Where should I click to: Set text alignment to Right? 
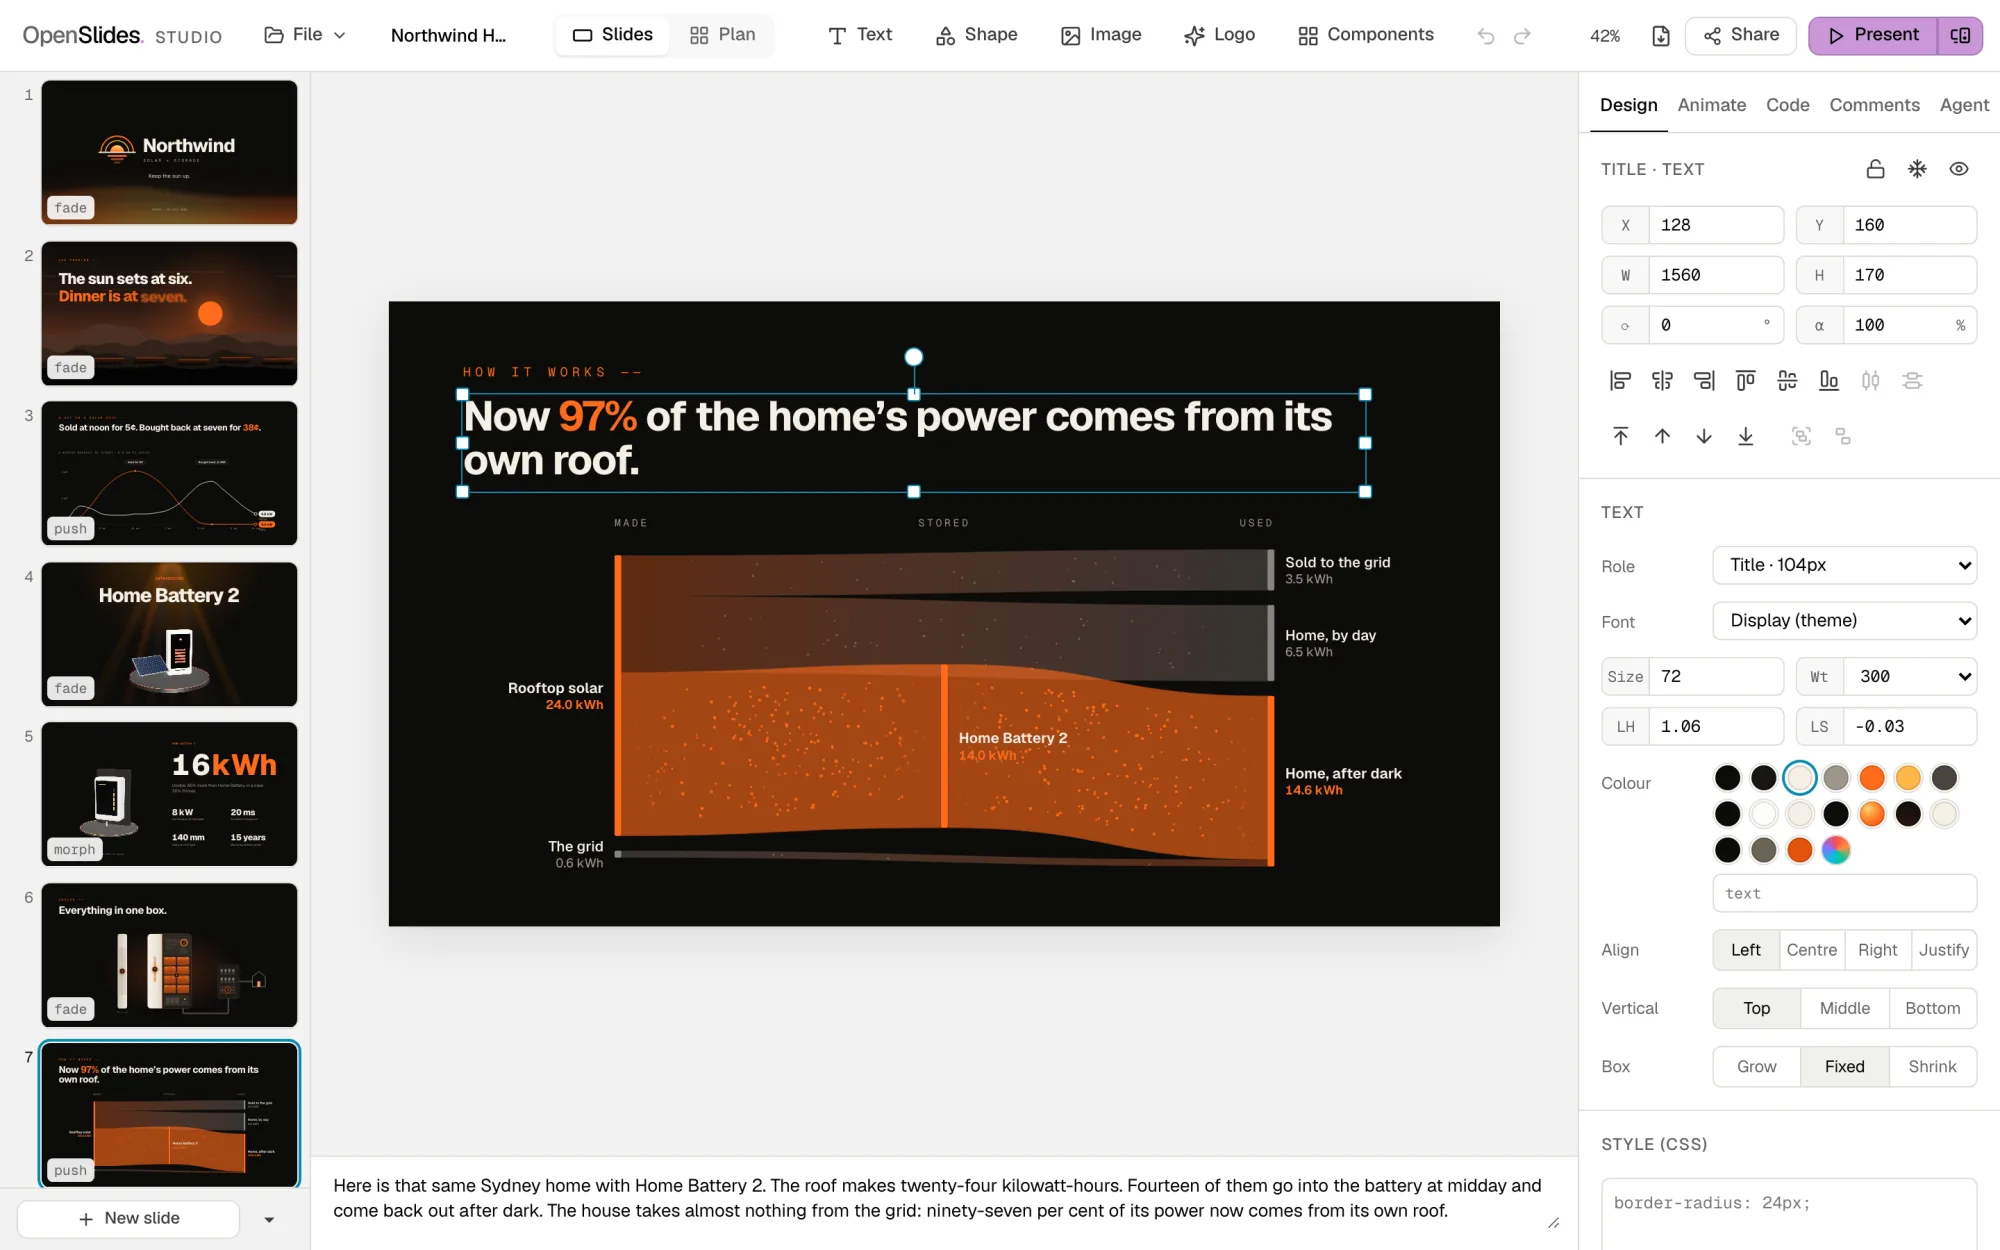1877,950
